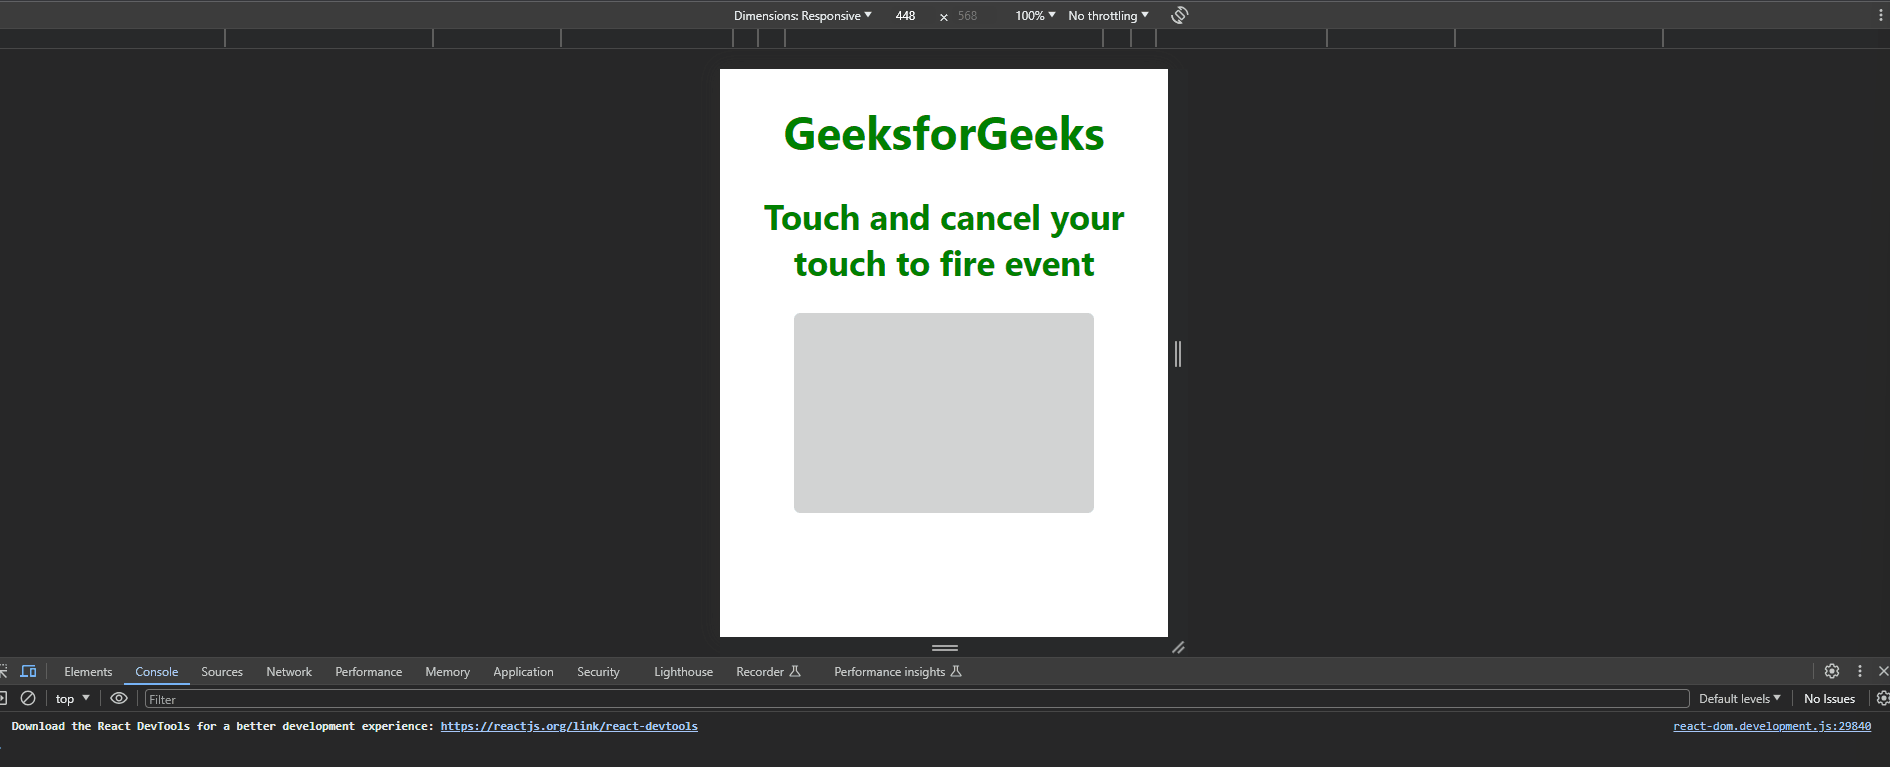Screen dimensions: 1890x767
Task: Open the Lighthouse tab
Action: pos(684,672)
